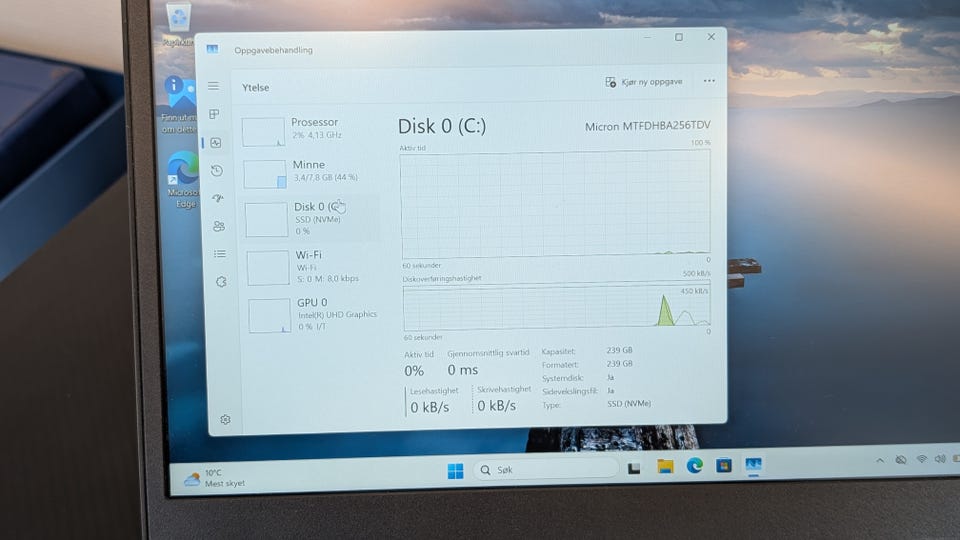Open the hamburger navigation menu
Viewport: 960px width, 540px height.
(x=213, y=86)
